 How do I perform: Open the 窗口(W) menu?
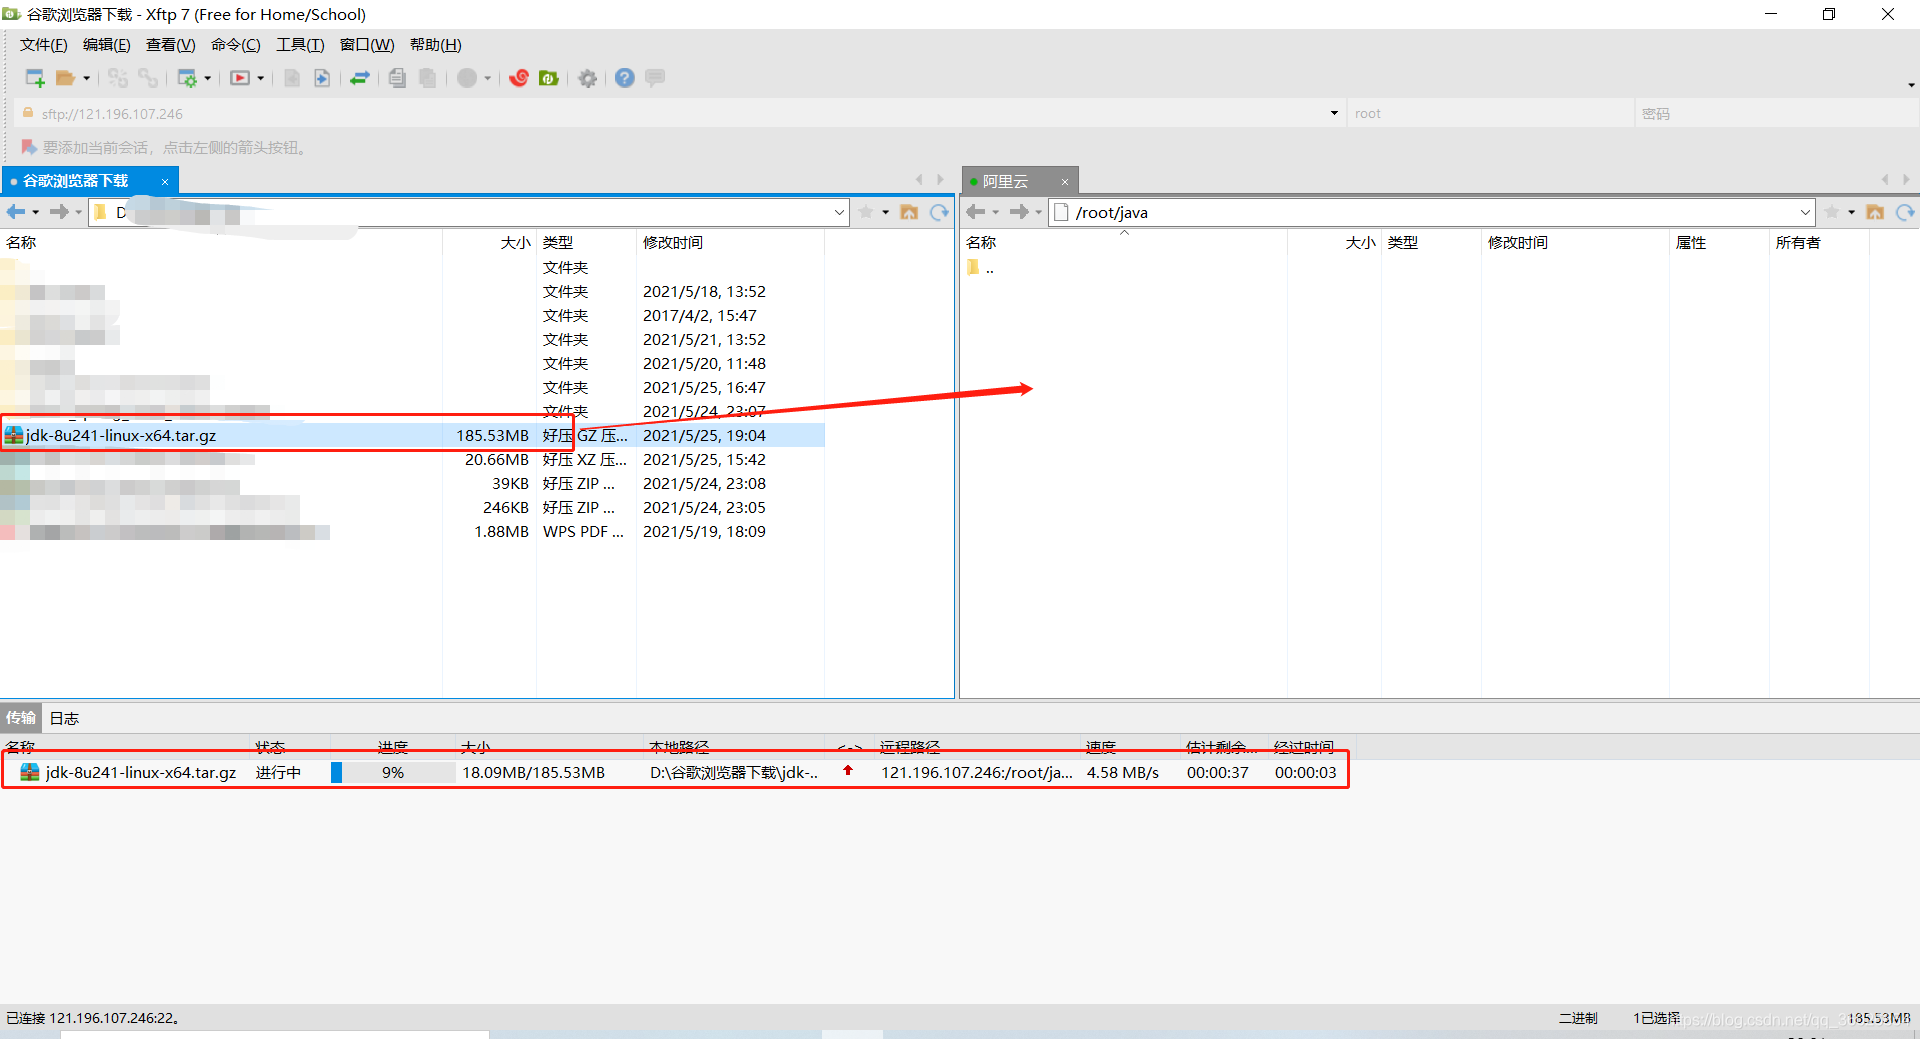(x=367, y=45)
